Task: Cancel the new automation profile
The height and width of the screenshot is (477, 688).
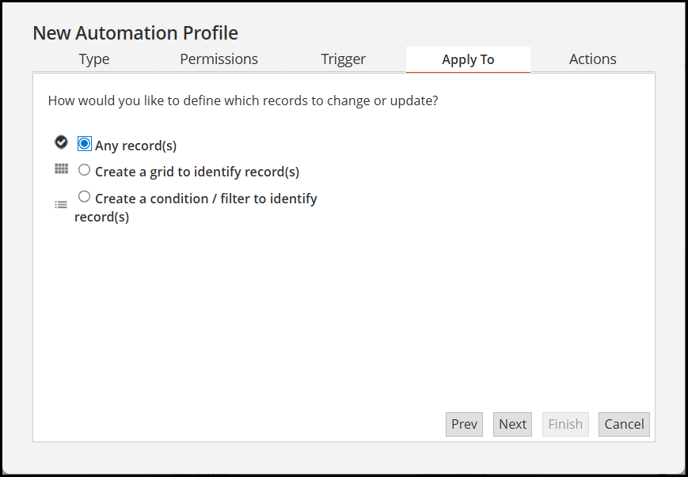Action: tap(624, 424)
